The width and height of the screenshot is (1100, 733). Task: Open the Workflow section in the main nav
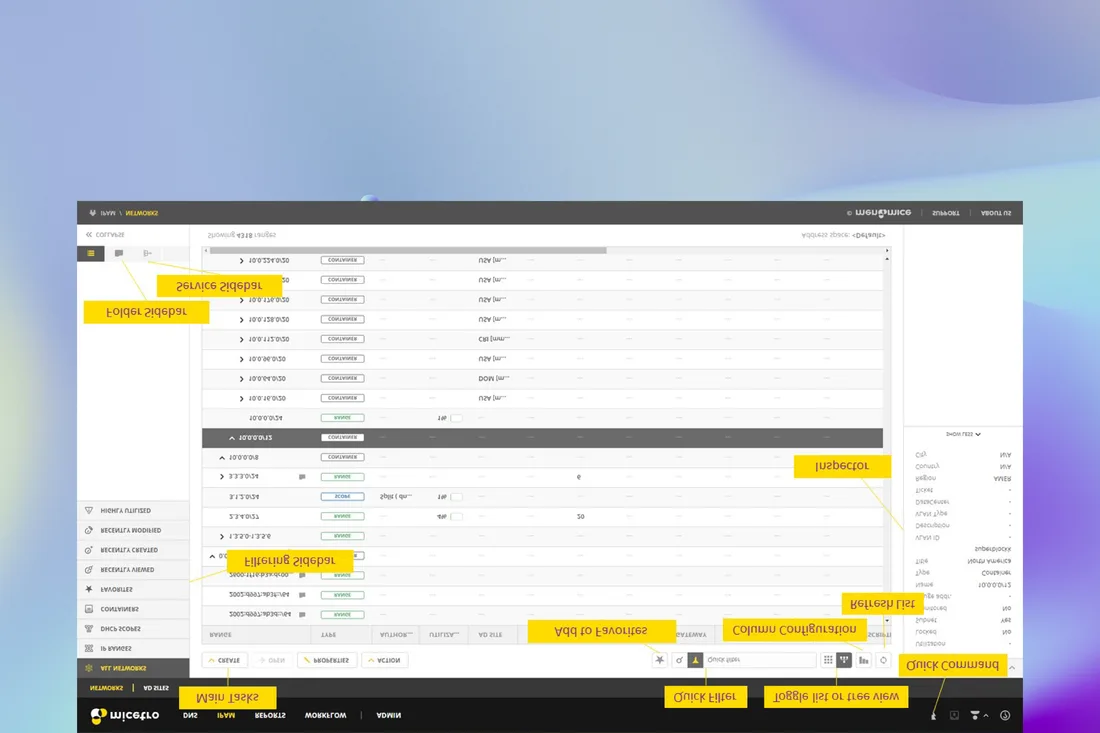(326, 715)
